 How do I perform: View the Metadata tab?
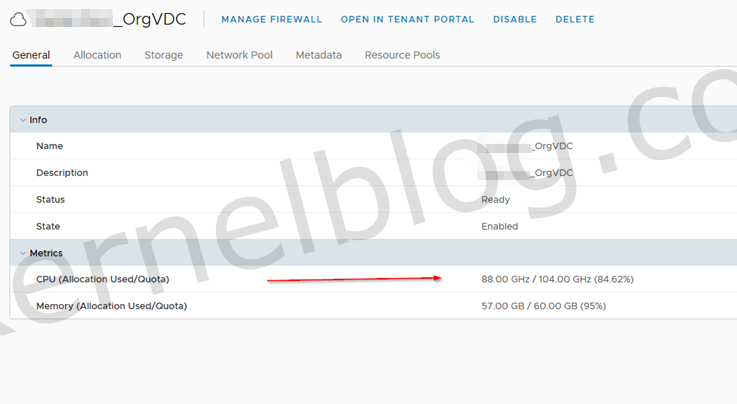point(318,55)
